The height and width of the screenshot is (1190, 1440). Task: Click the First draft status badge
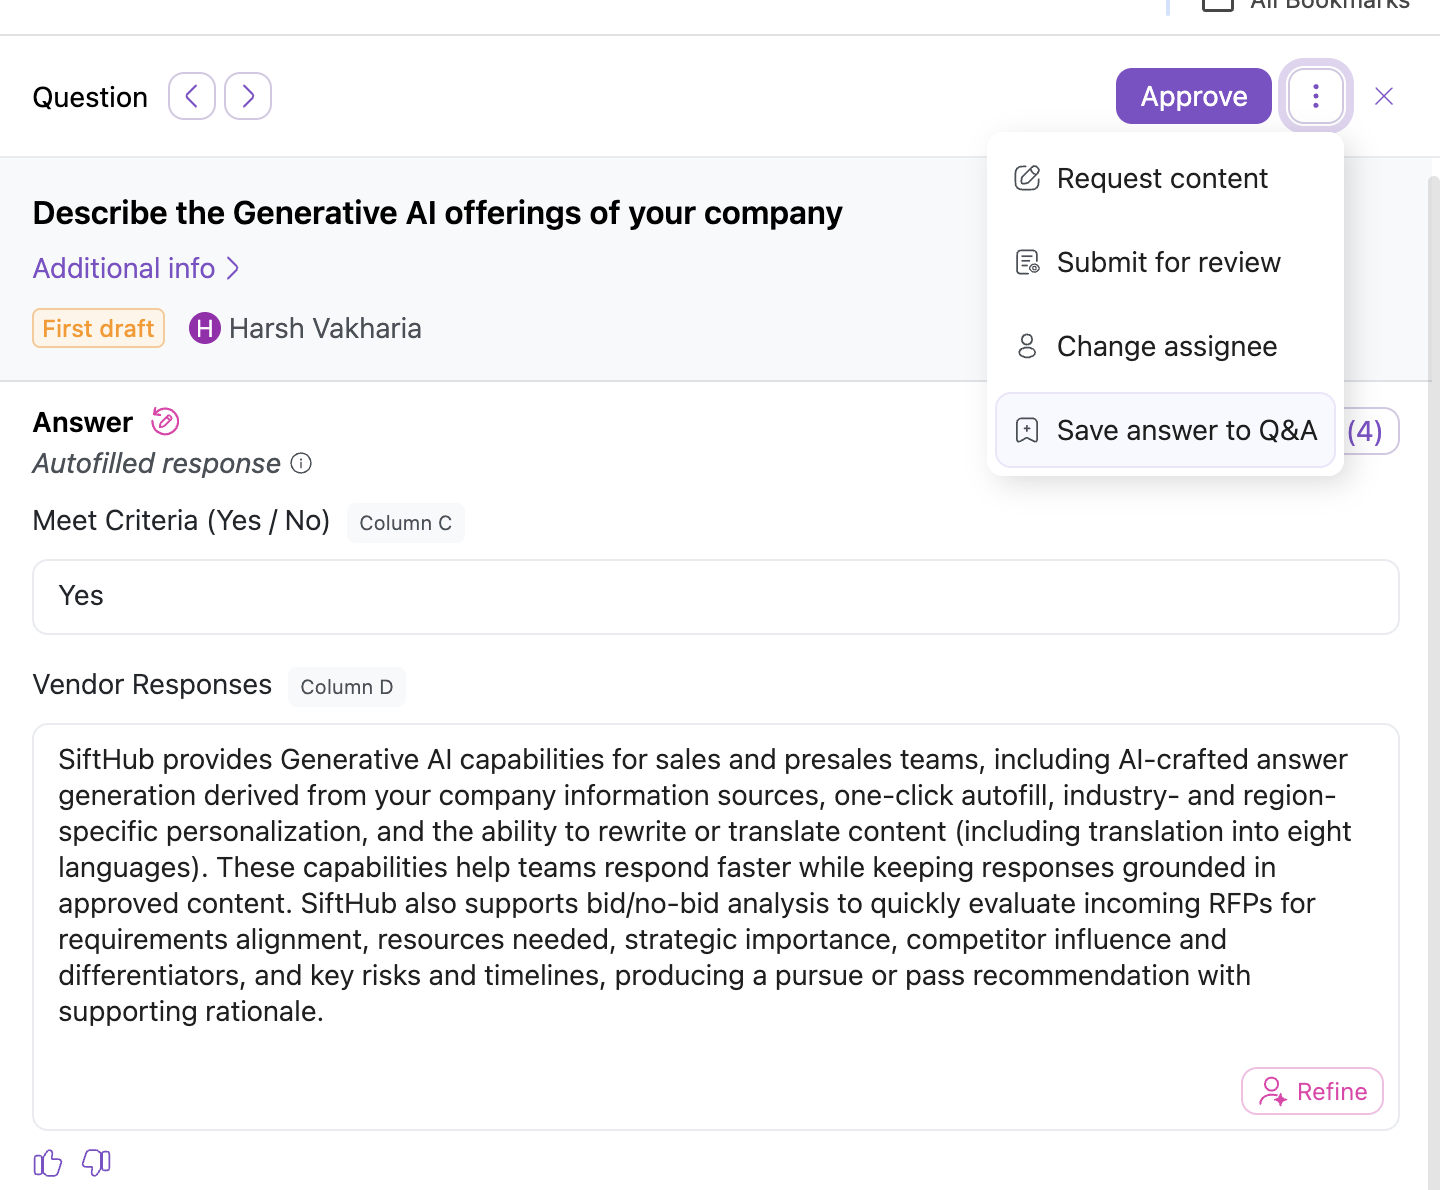98,328
